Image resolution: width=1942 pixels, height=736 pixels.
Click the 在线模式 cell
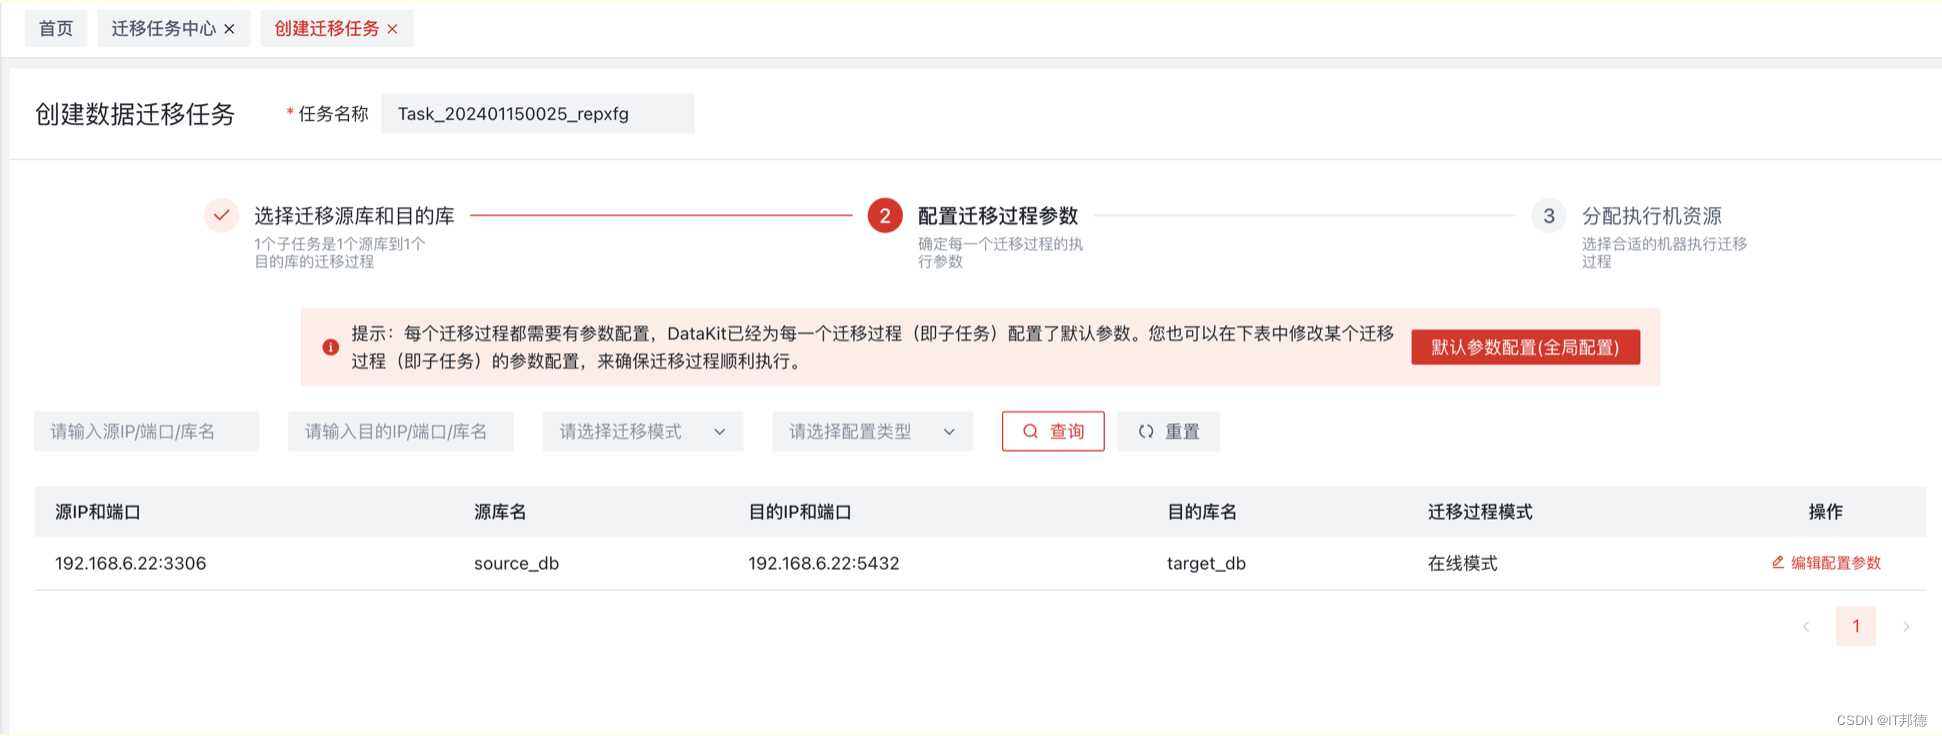1463,563
